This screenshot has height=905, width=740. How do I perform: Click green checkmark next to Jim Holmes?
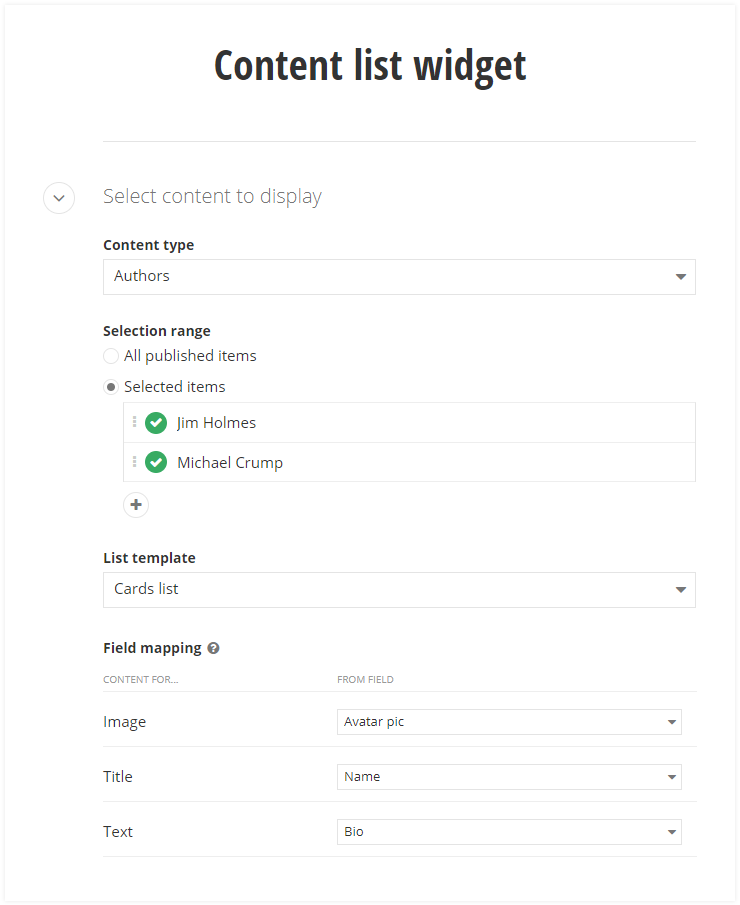click(x=156, y=423)
